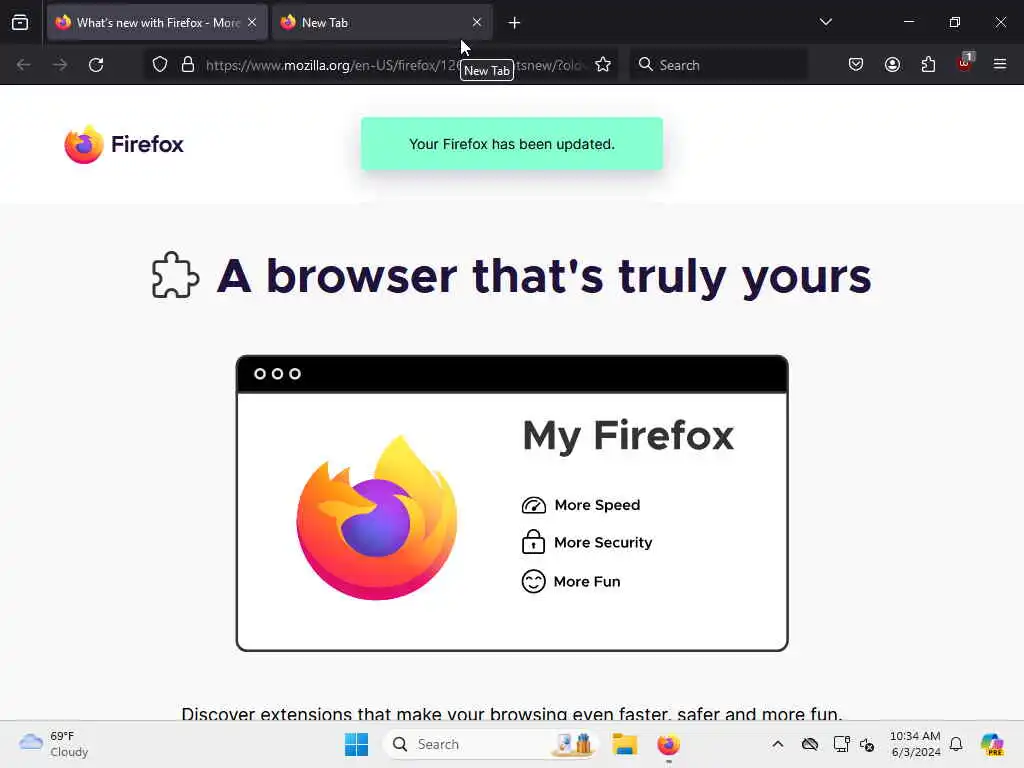
Task: Click the Discover extensions paragraph text
Action: [512, 713]
